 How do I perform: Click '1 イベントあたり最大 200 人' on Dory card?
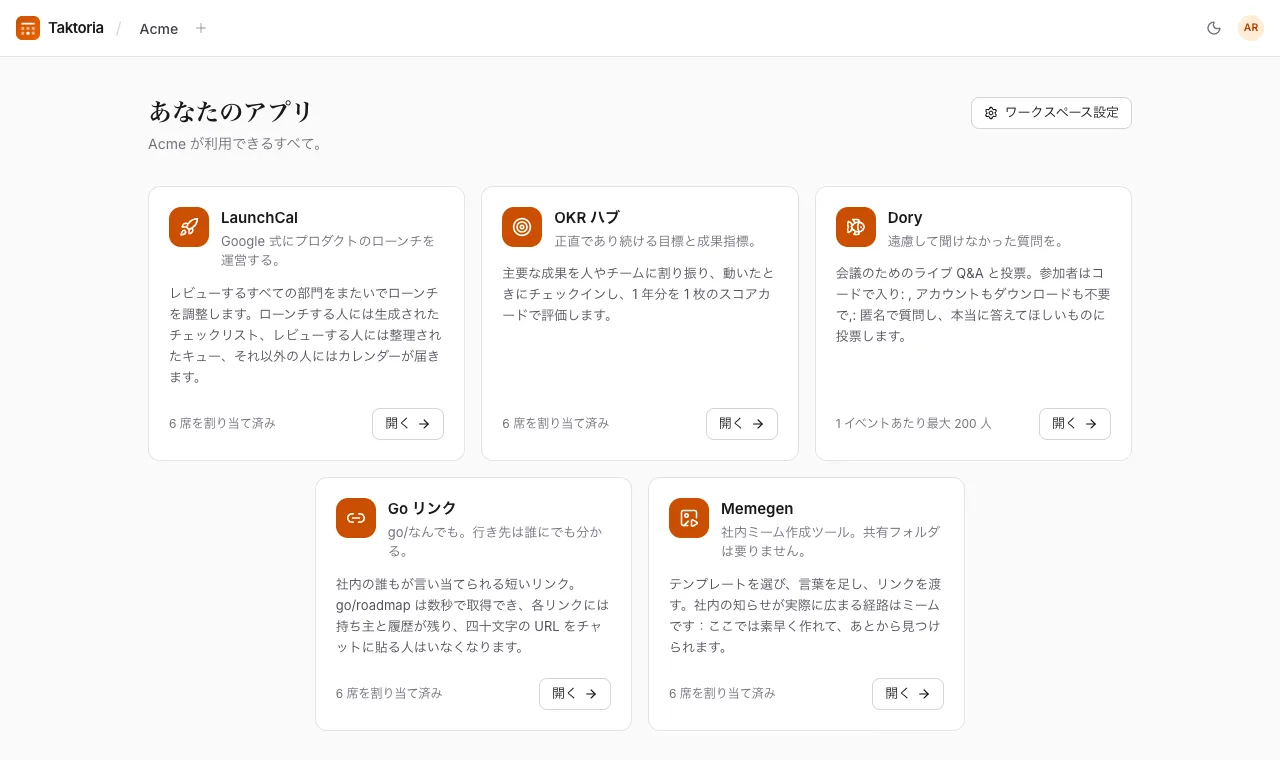(x=914, y=424)
